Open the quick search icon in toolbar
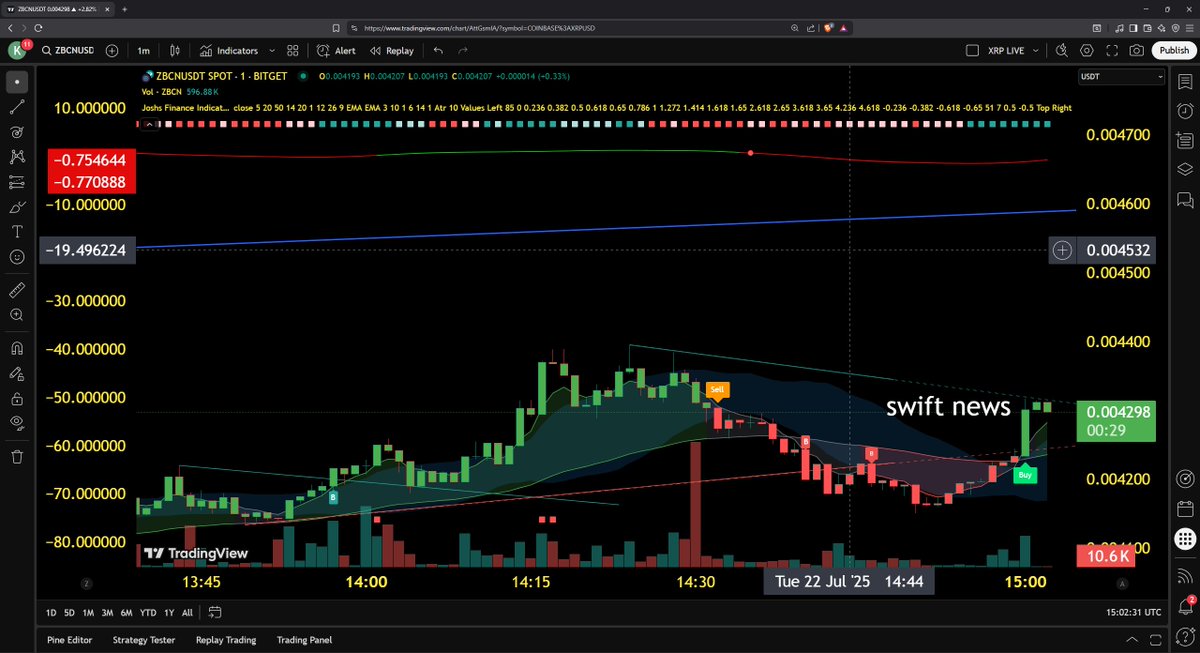 point(1062,50)
